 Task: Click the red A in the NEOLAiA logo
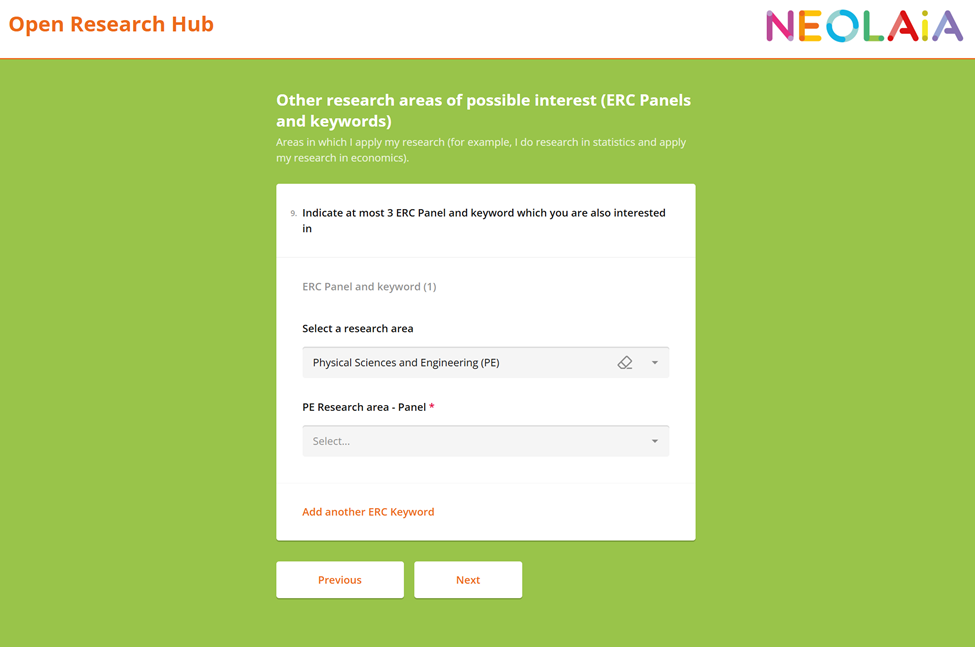(902, 27)
